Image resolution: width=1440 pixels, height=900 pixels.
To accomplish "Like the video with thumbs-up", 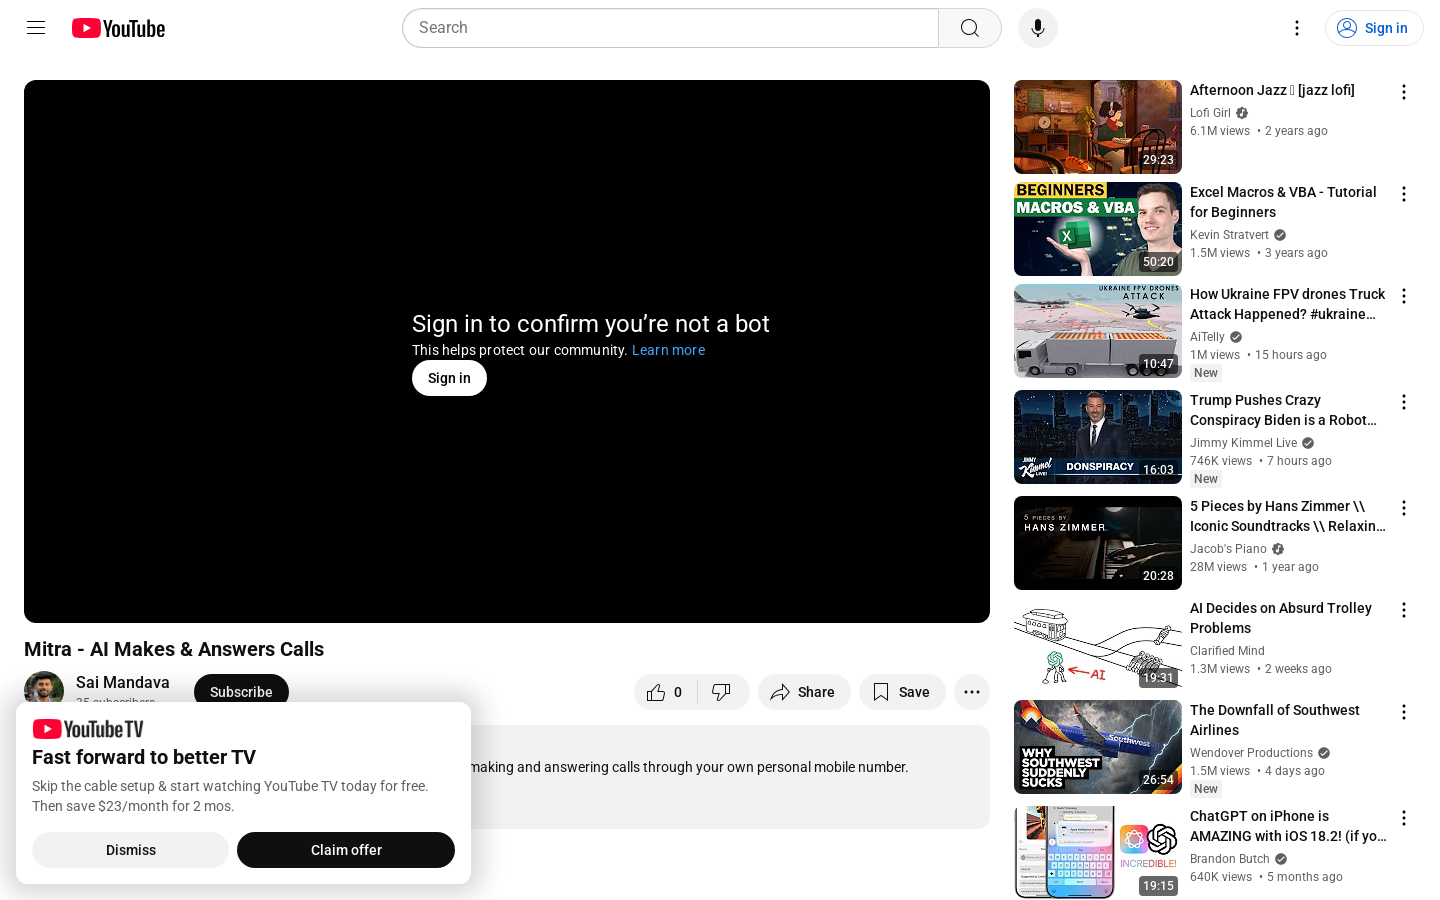I will (665, 692).
